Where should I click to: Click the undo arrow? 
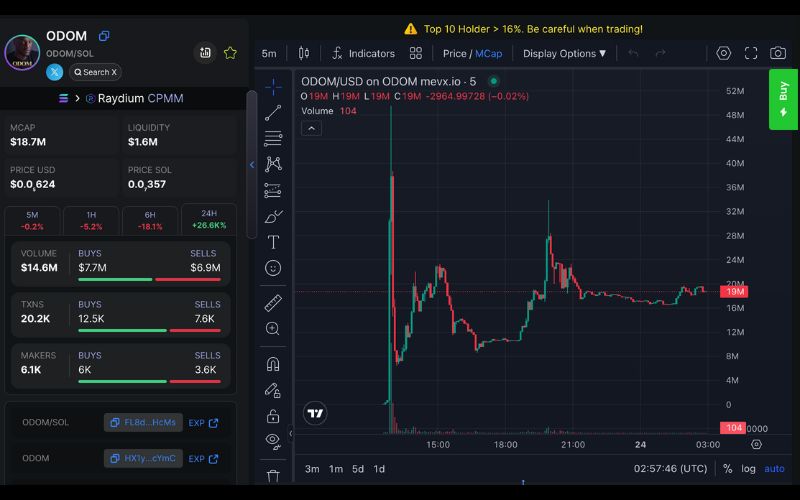[633, 53]
